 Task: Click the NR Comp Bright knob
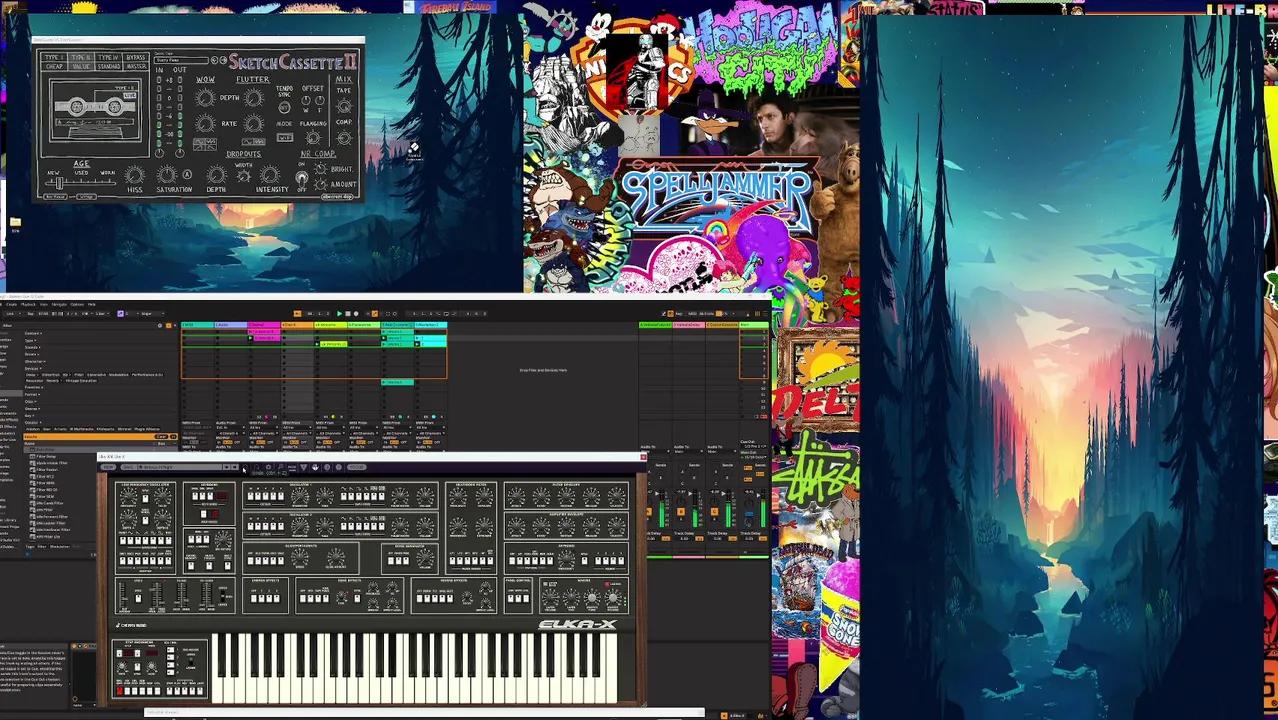point(320,169)
